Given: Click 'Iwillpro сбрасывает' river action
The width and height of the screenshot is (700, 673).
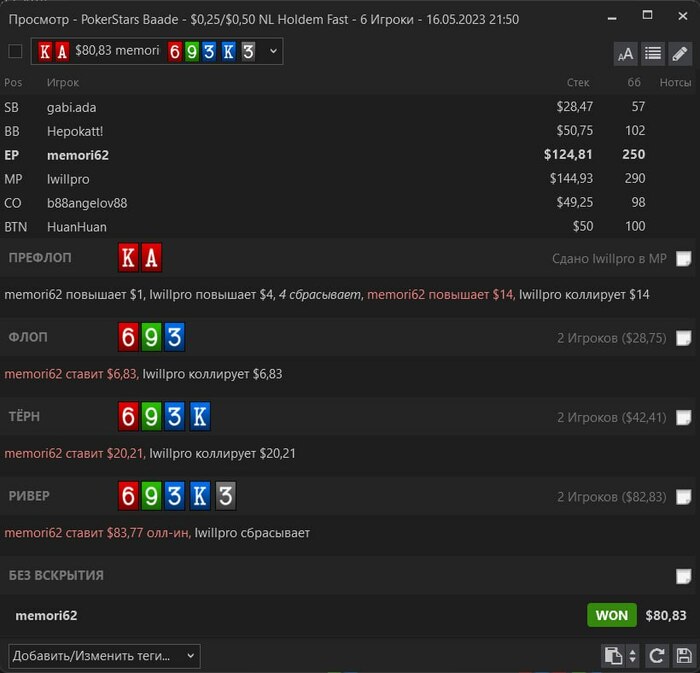Looking at the screenshot, I should 252,533.
